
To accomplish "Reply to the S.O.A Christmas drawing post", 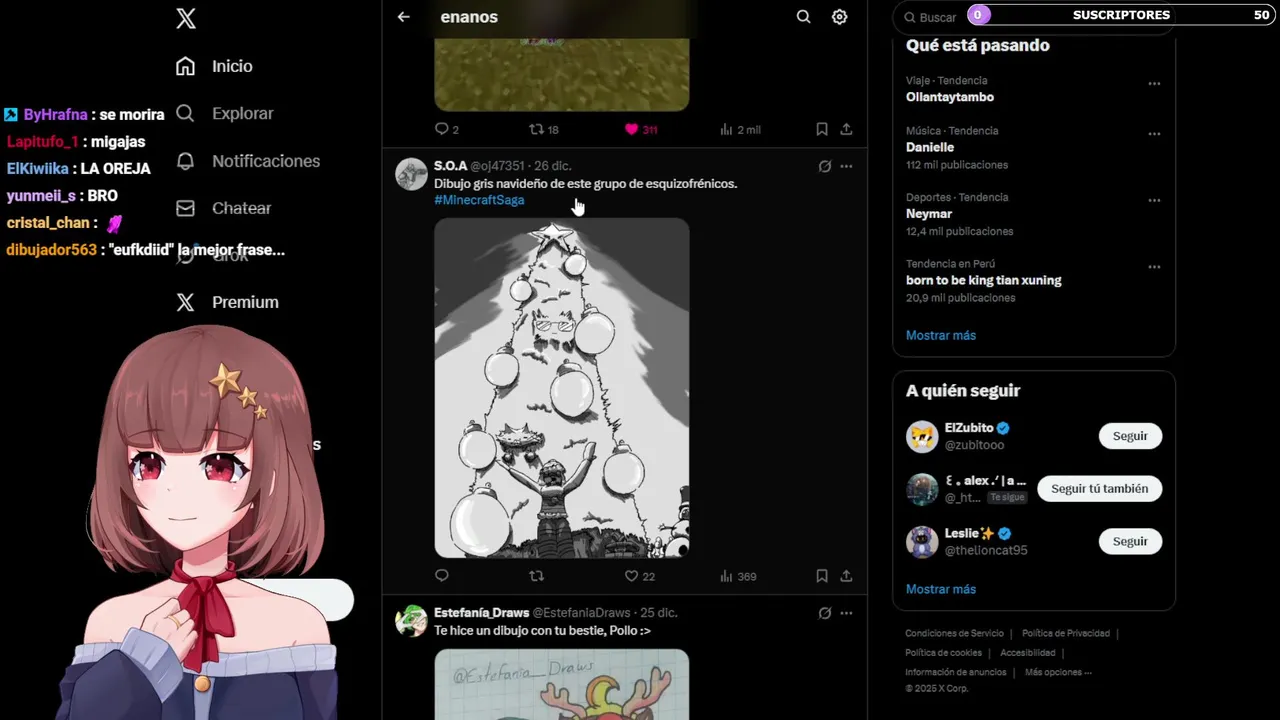I will tap(442, 576).
